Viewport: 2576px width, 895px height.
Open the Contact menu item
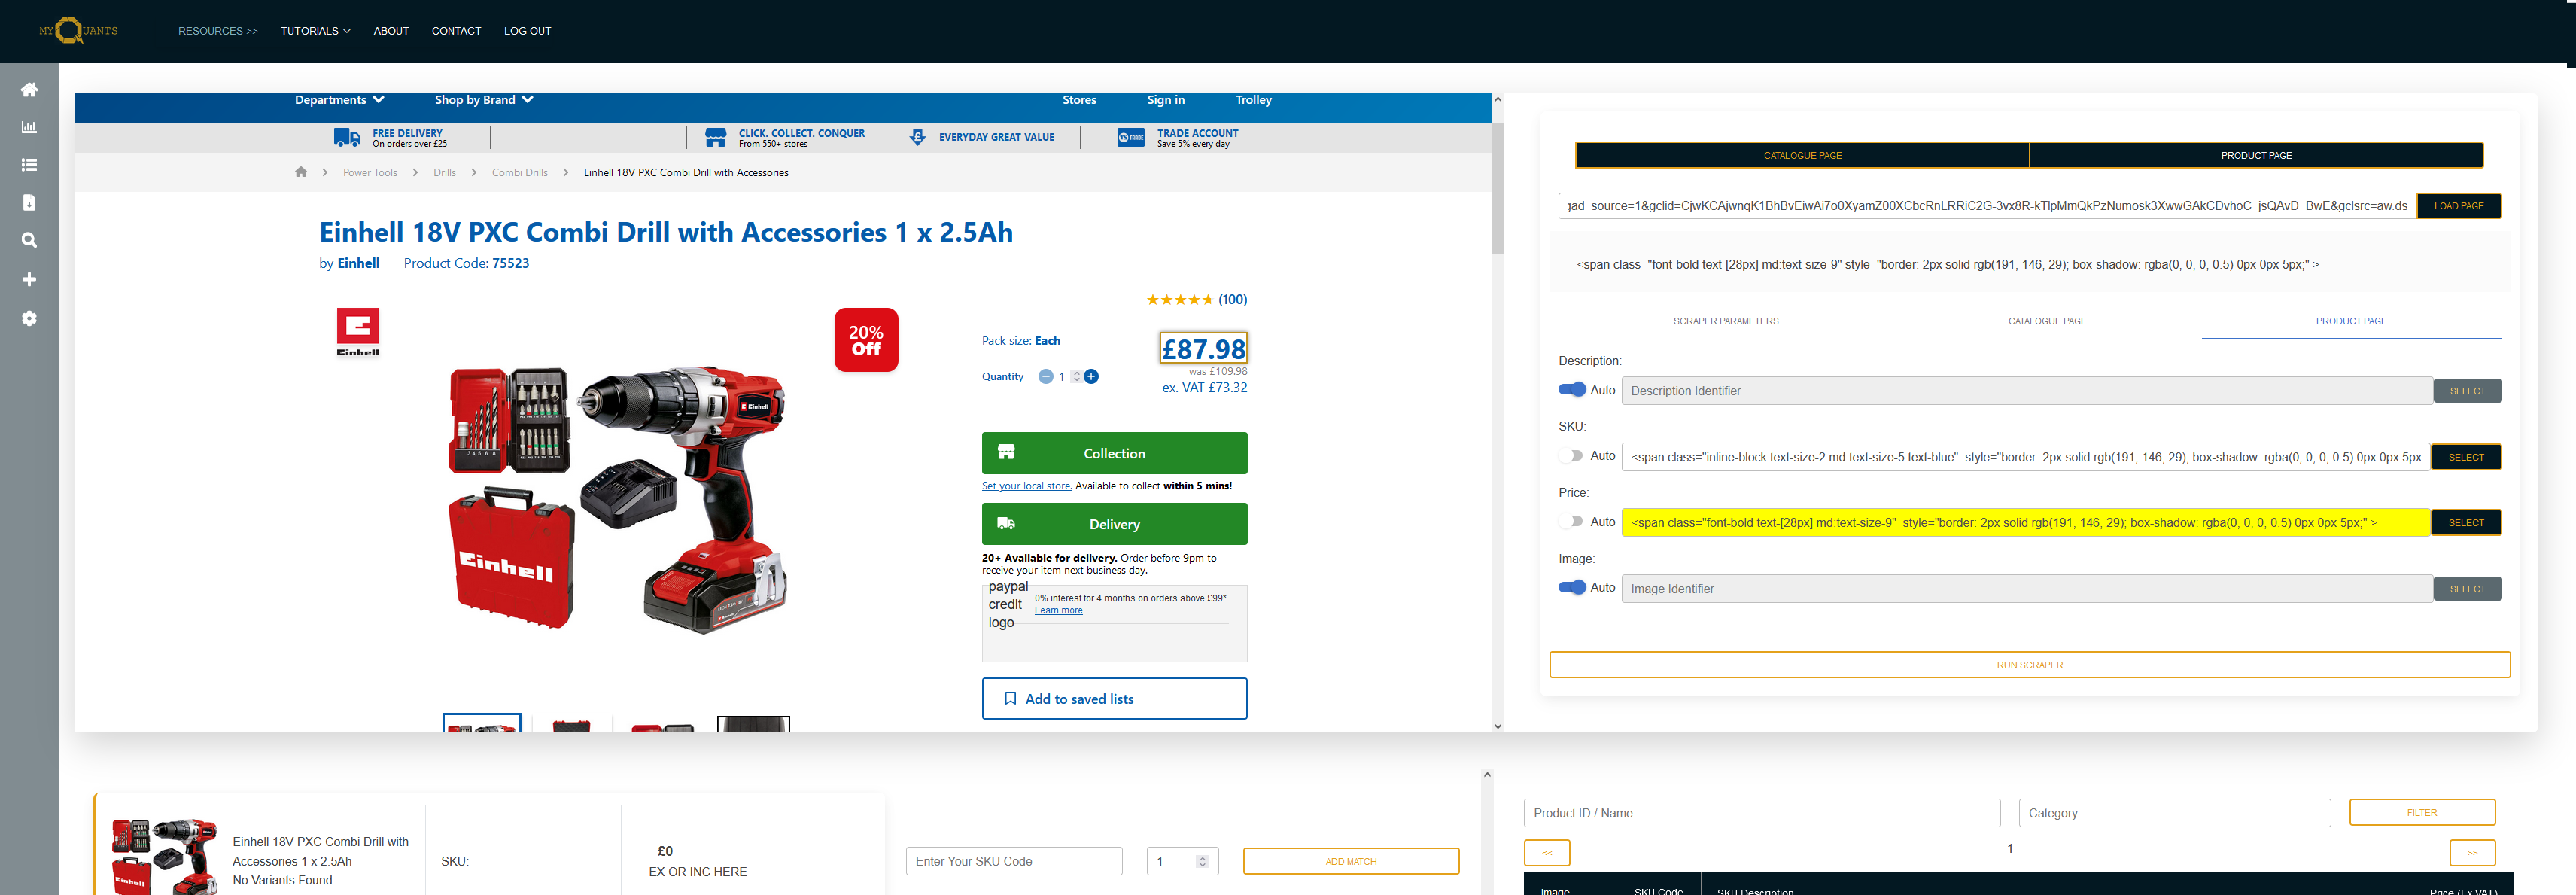[456, 31]
